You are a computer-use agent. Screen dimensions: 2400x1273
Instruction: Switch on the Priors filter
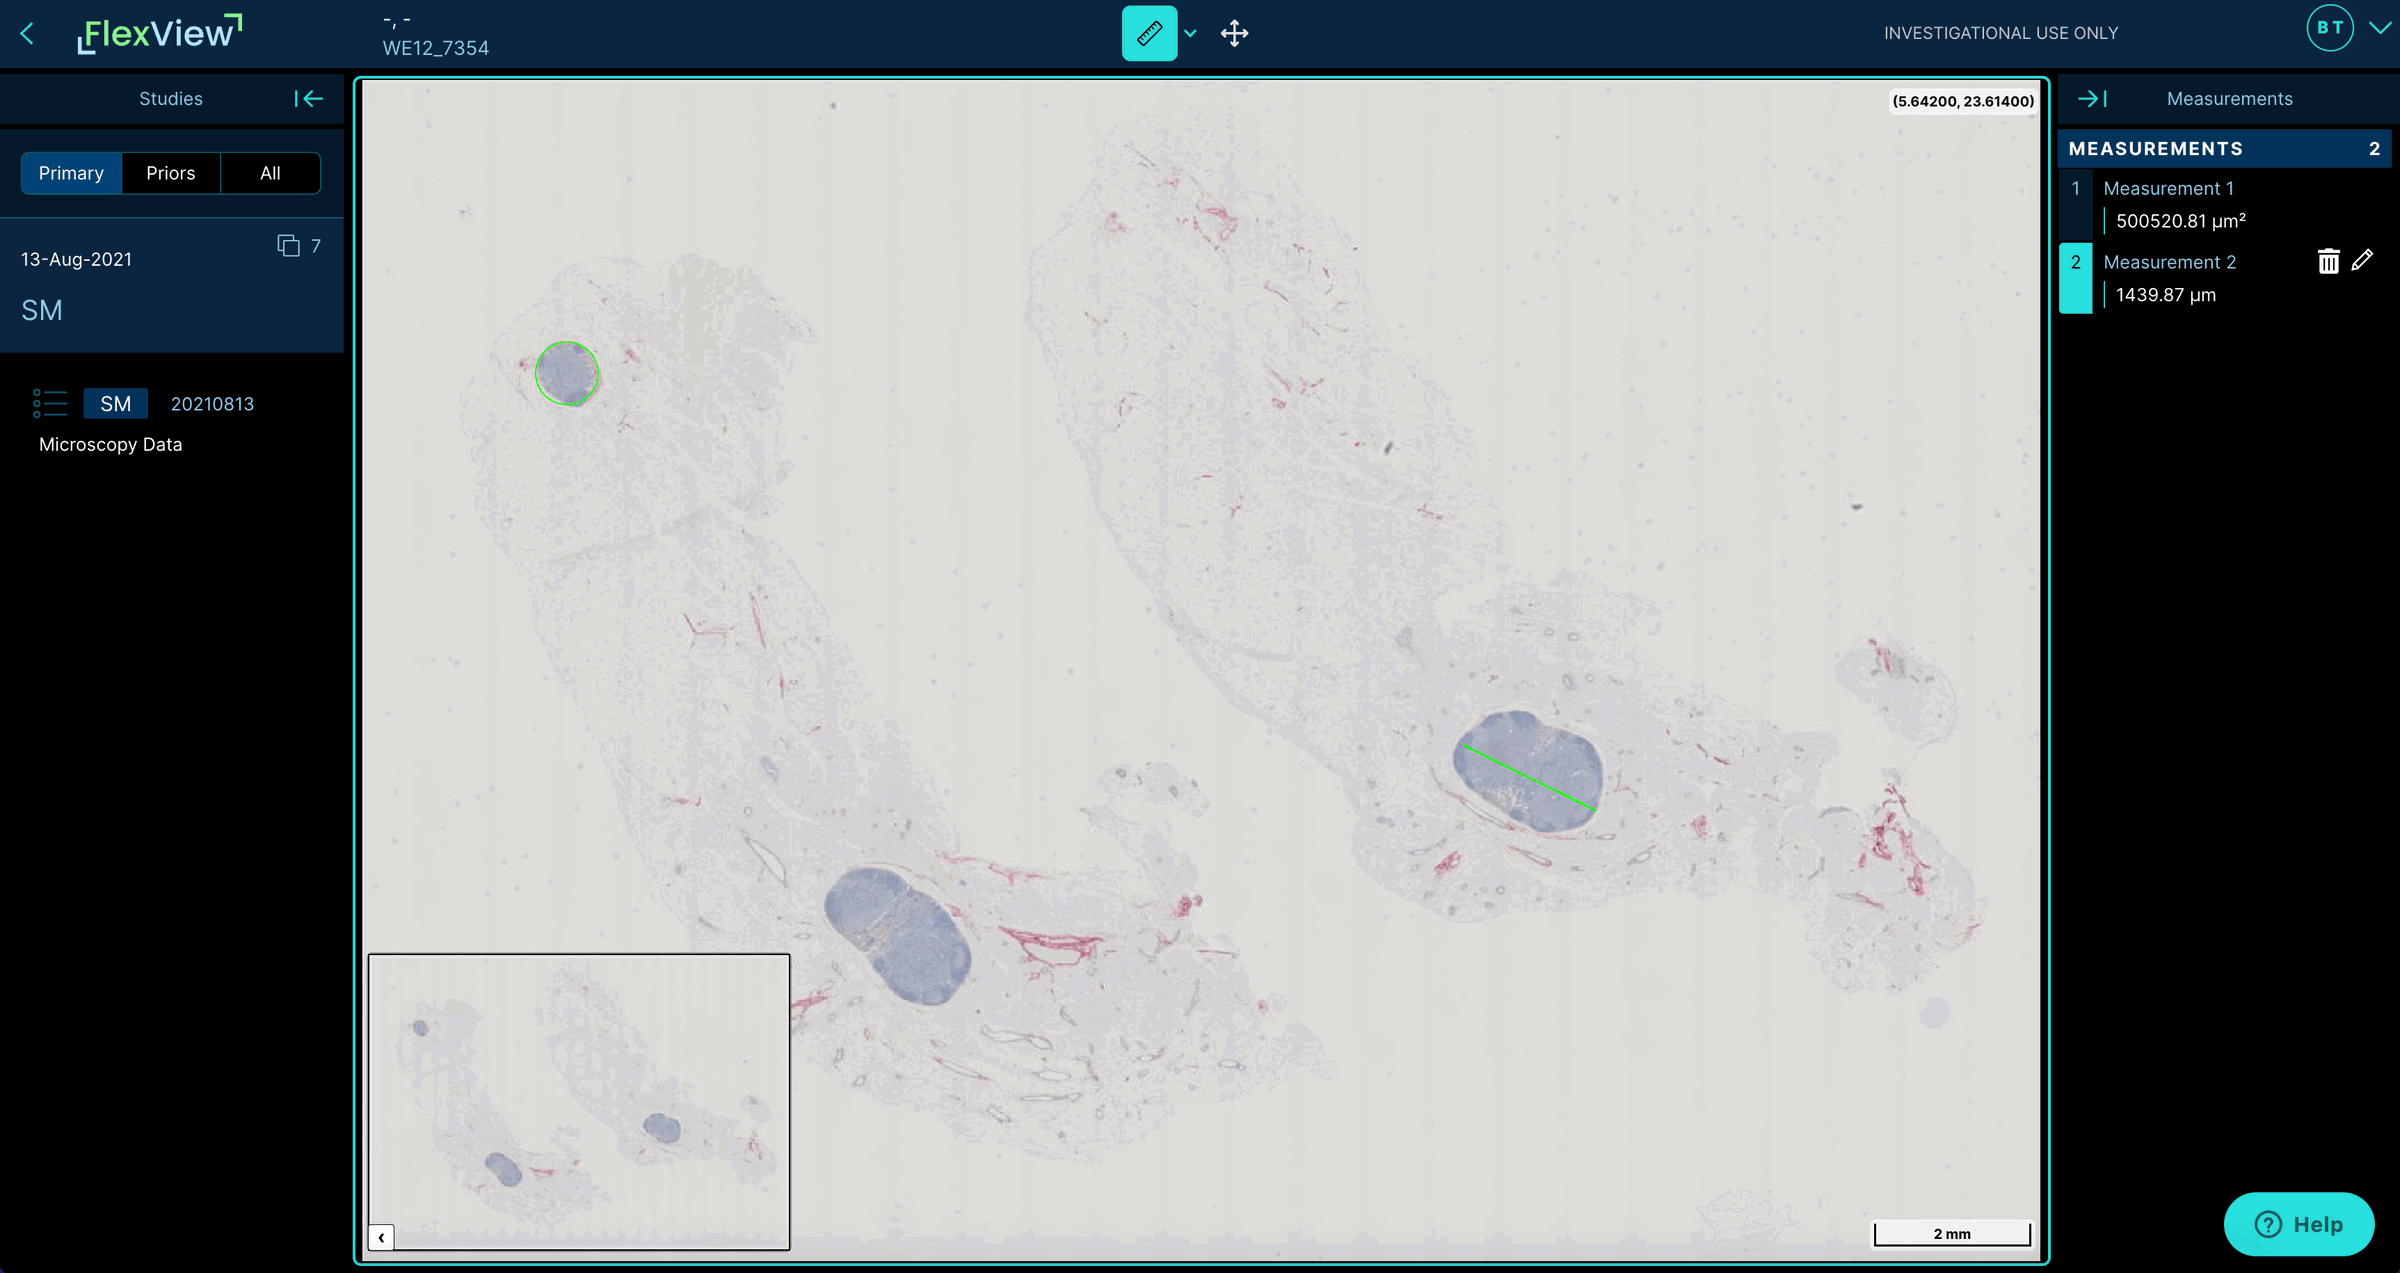[x=170, y=172]
